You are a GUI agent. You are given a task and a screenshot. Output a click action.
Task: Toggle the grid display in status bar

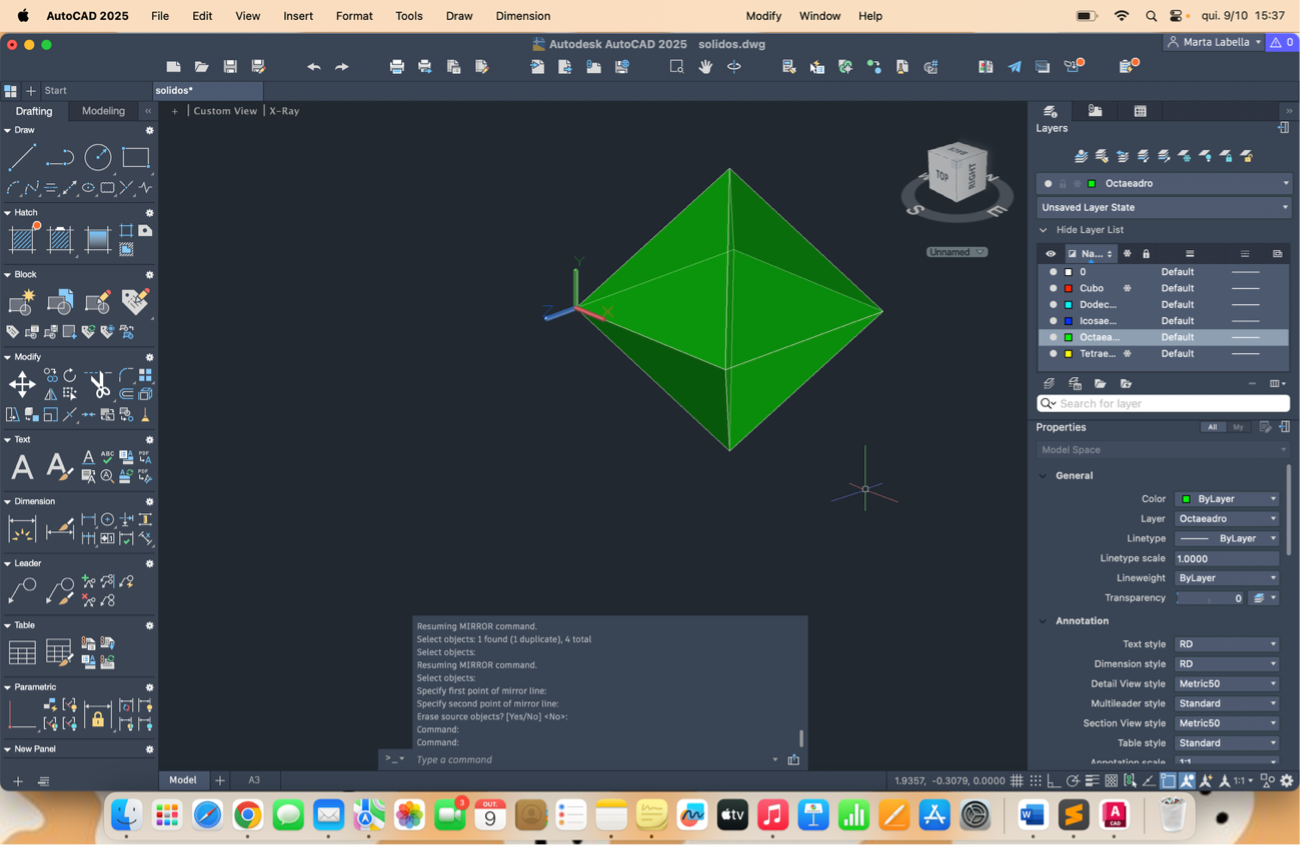click(x=1016, y=781)
